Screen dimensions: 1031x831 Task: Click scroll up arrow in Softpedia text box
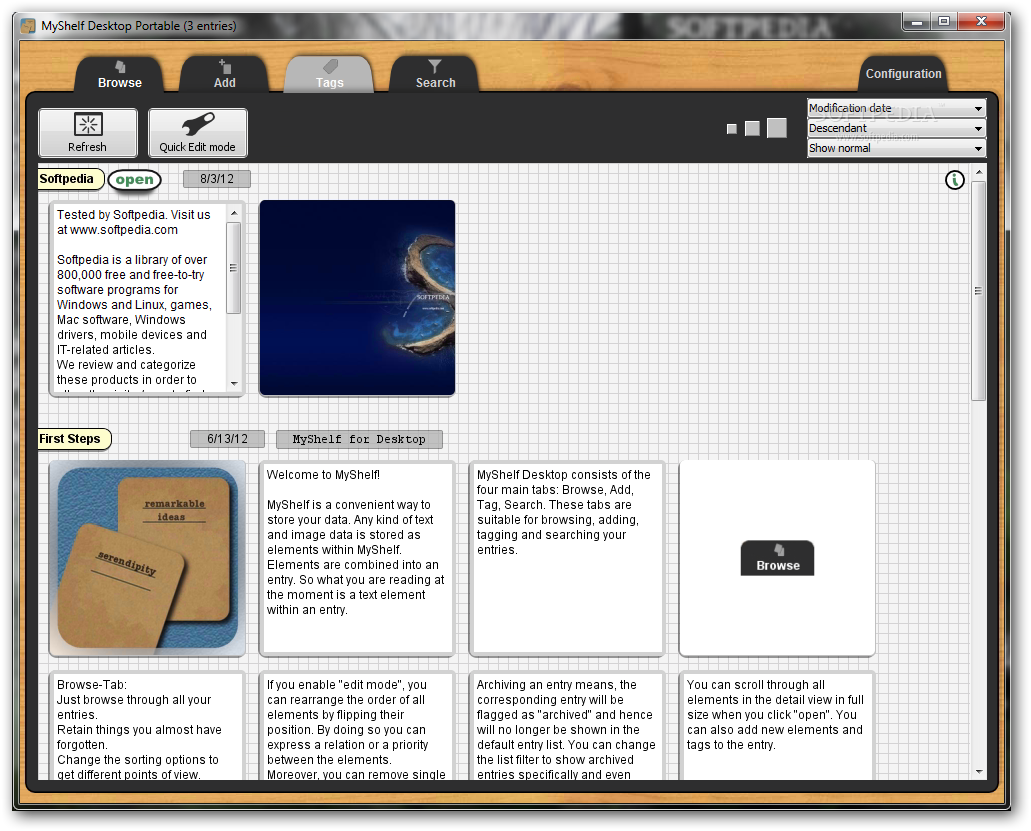(x=234, y=214)
